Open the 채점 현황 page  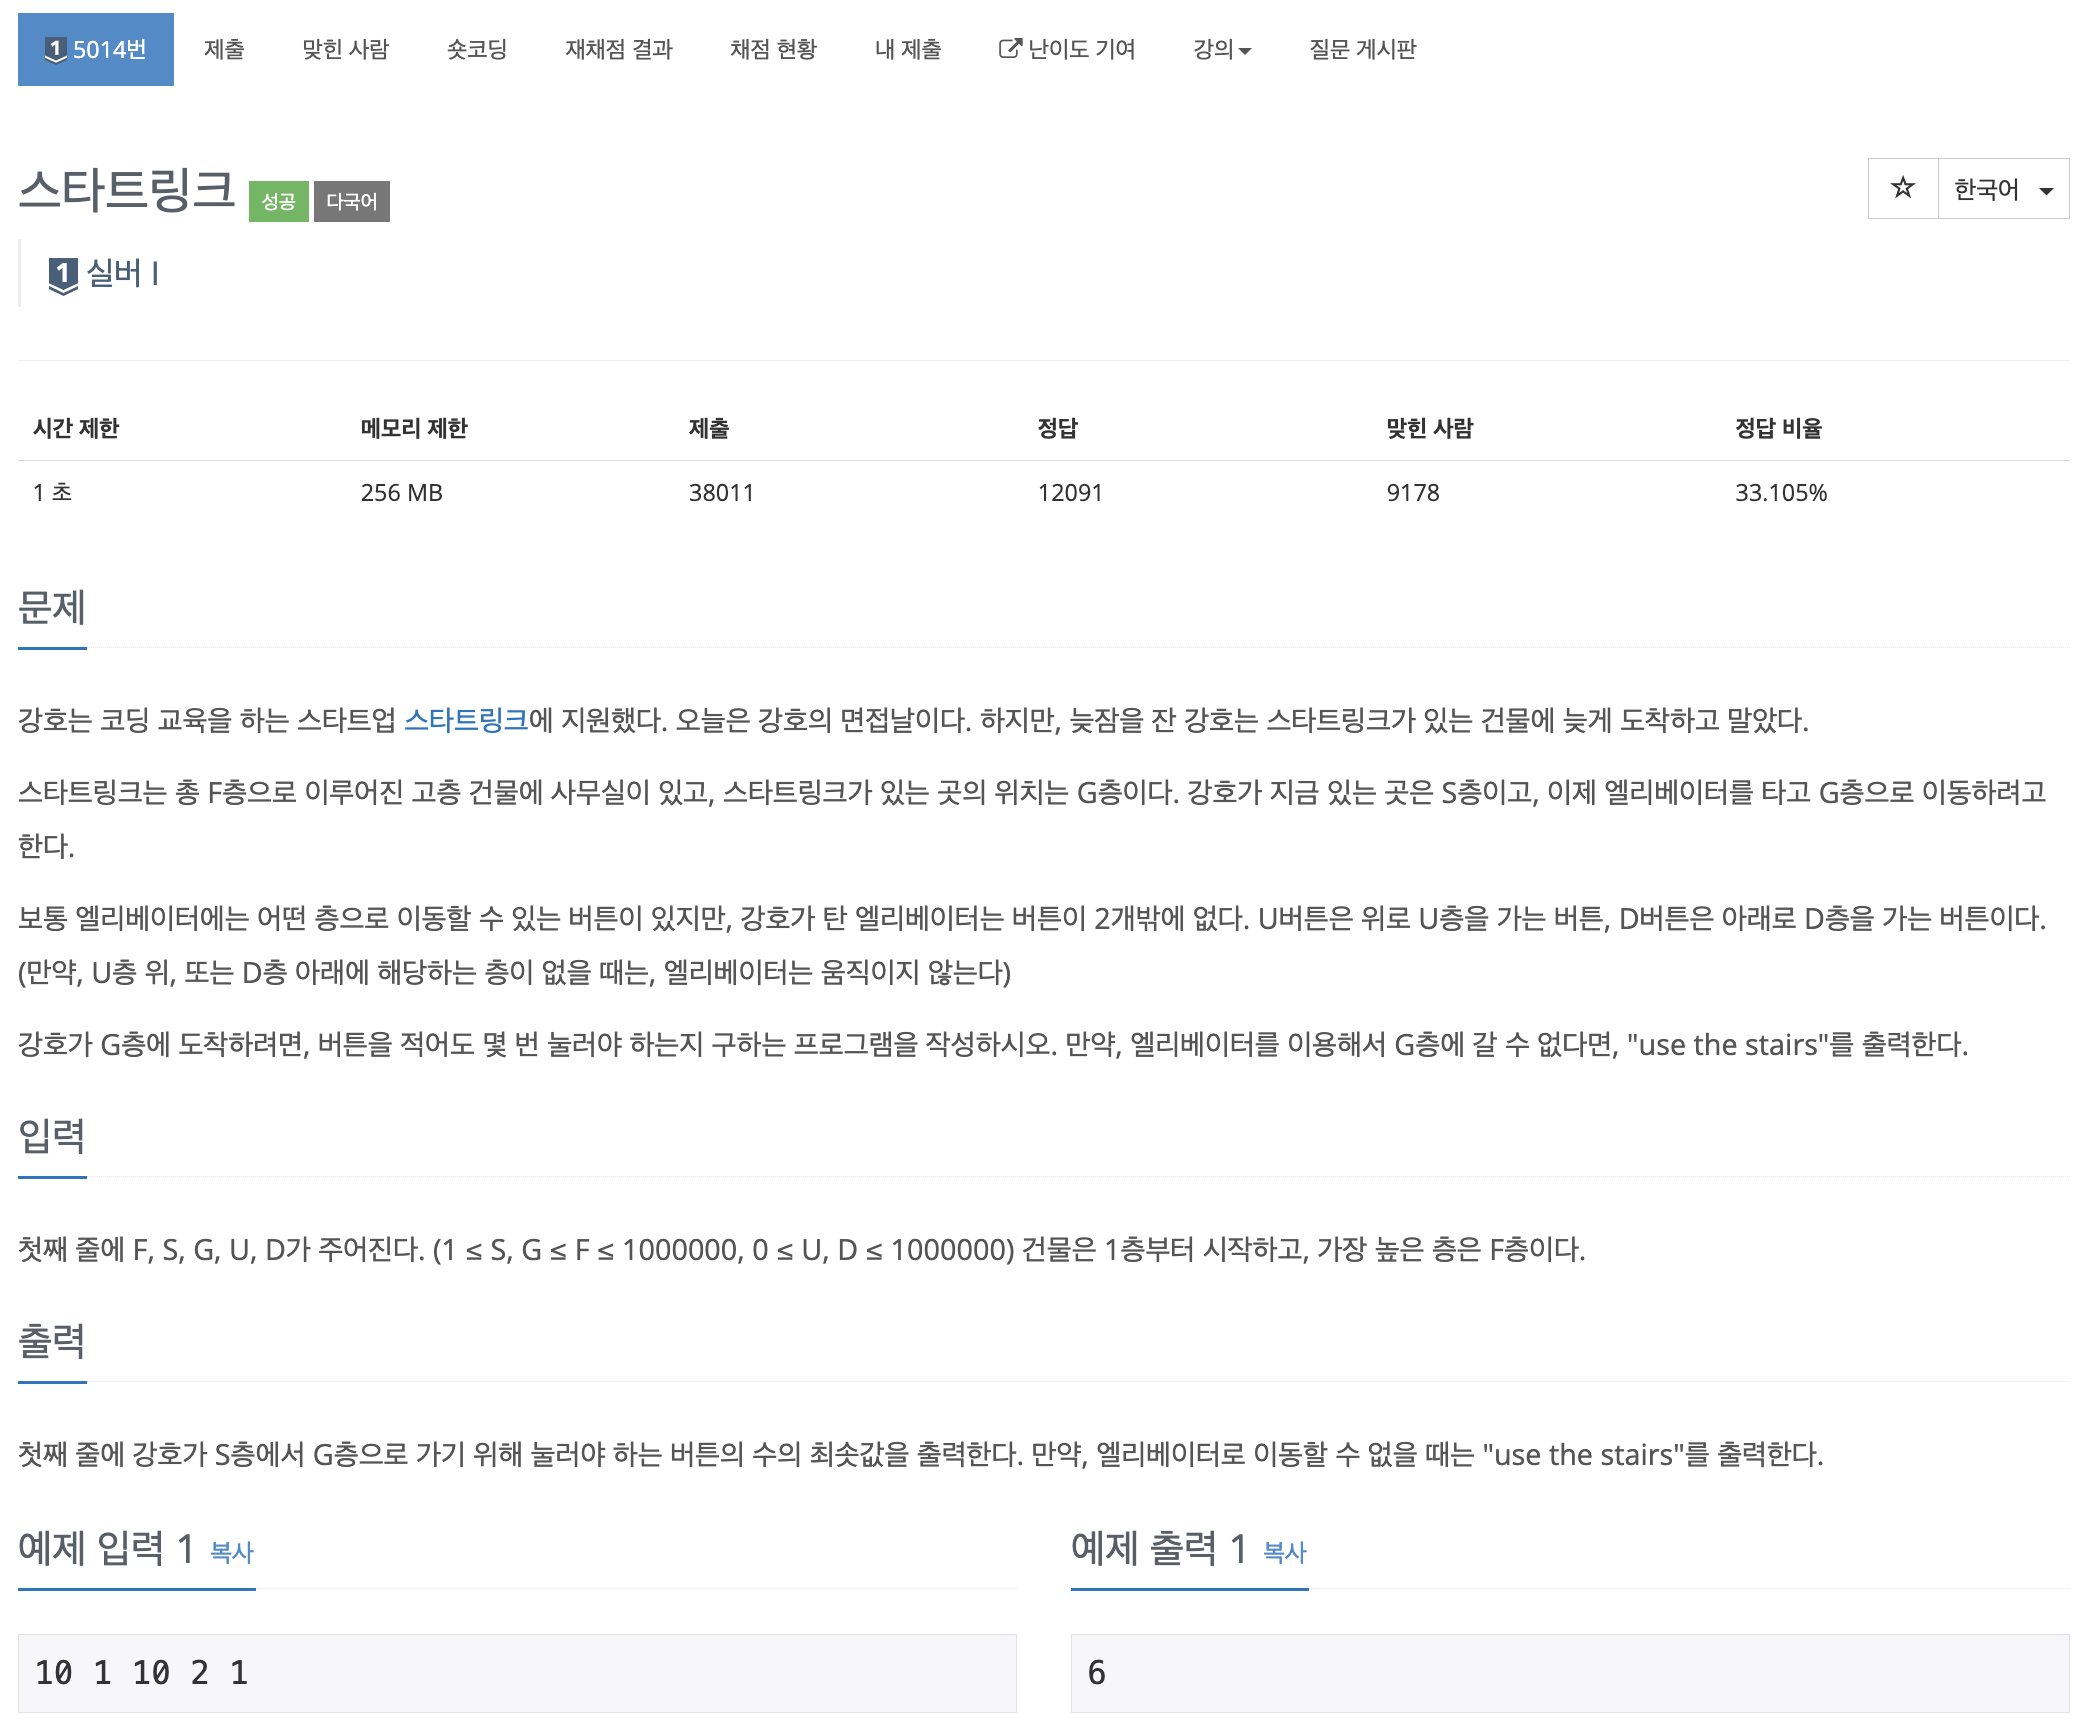tap(773, 48)
